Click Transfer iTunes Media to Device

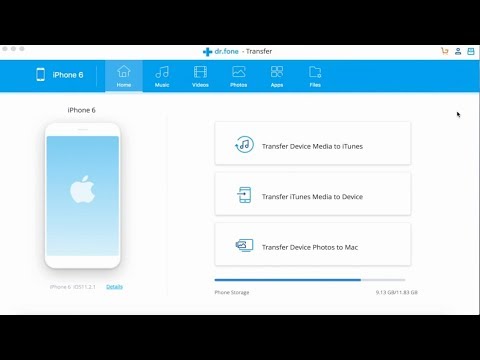point(313,194)
